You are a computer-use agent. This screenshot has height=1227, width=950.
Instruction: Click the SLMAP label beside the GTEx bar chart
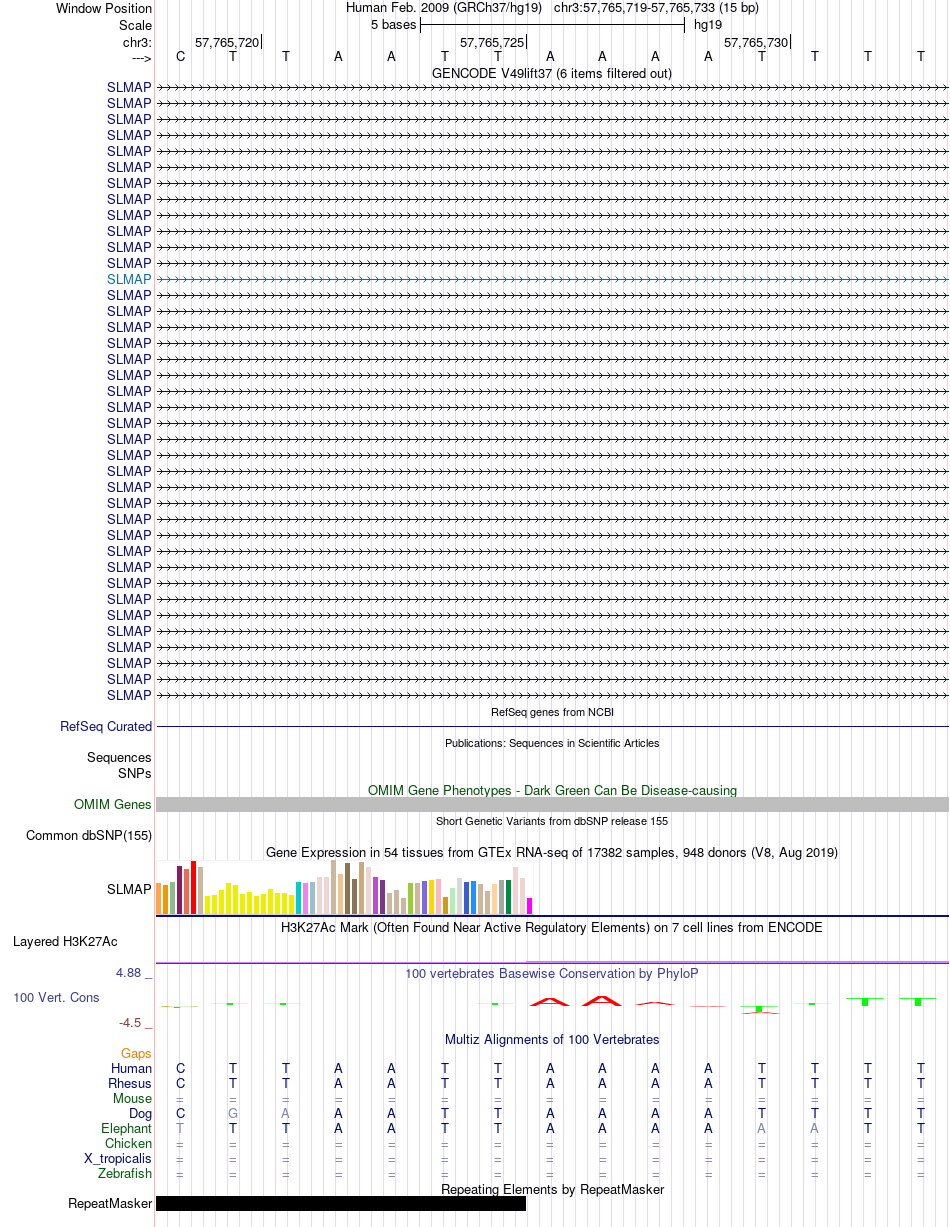(129, 889)
